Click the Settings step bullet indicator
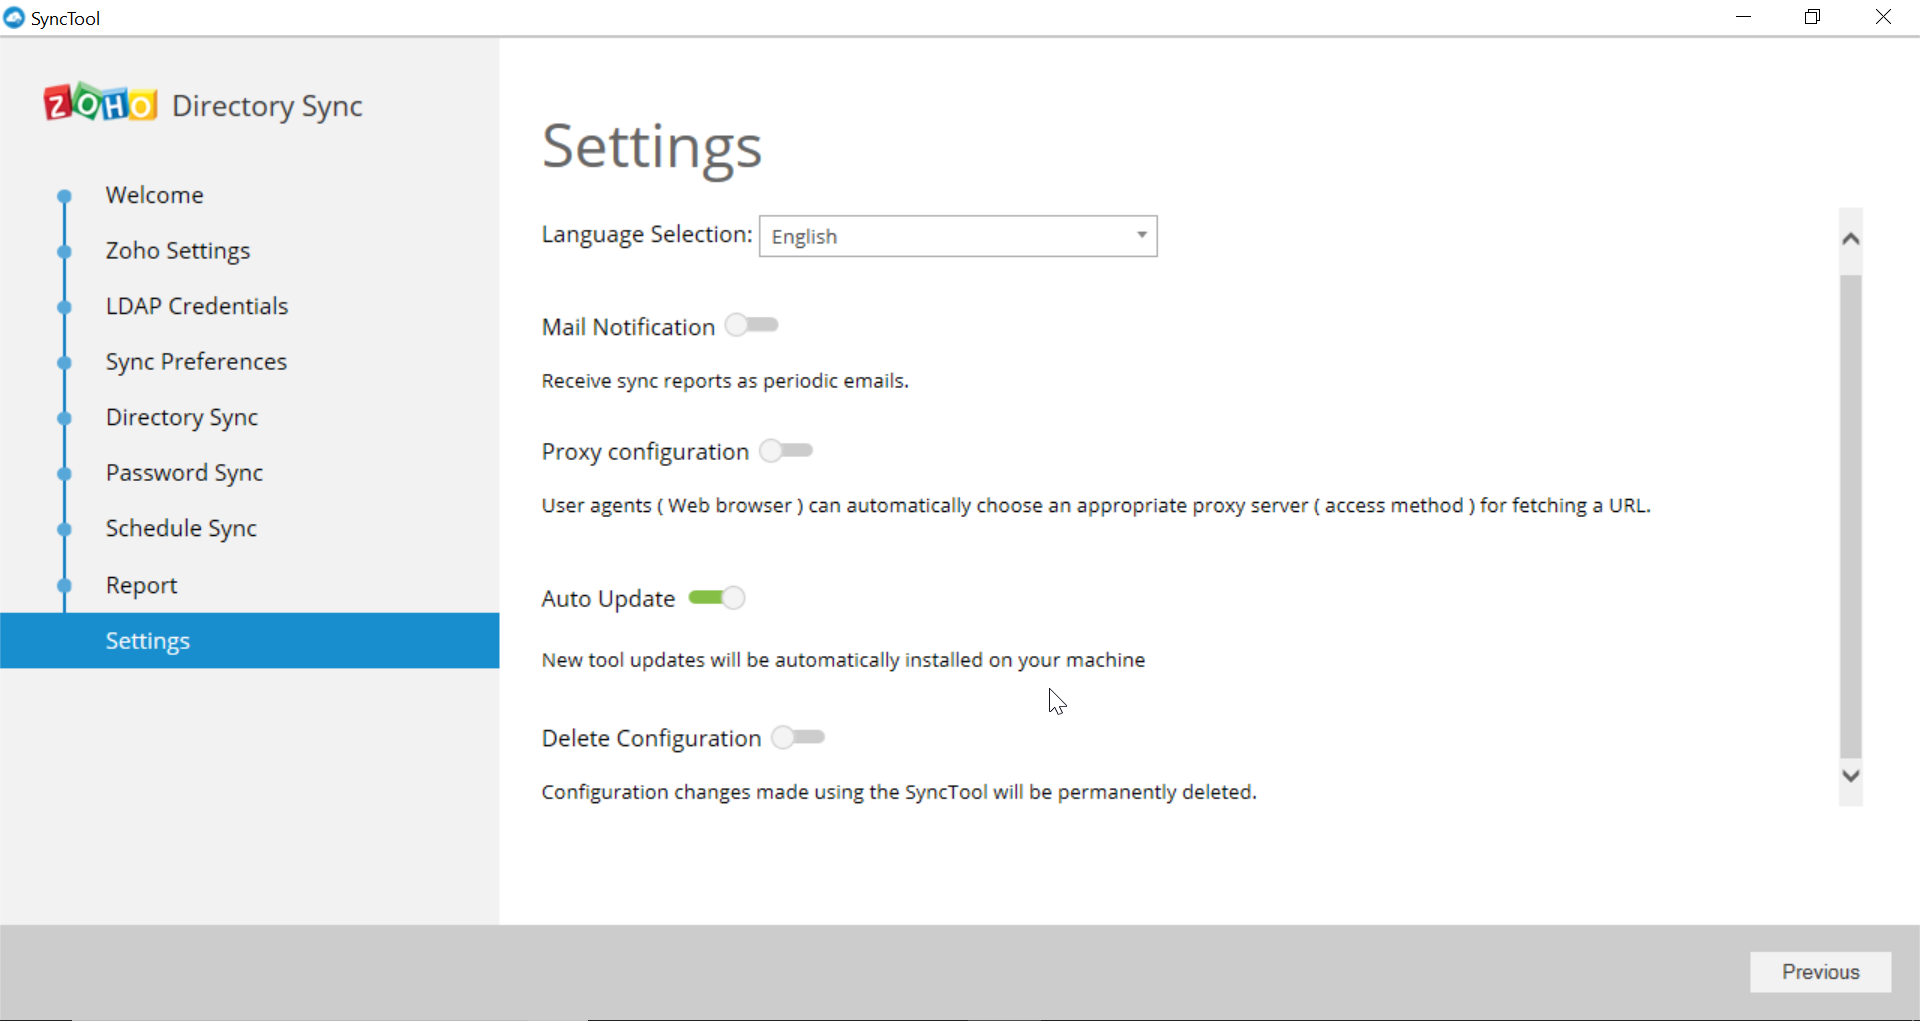This screenshot has height=1021, width=1920. pyautogui.click(x=64, y=640)
